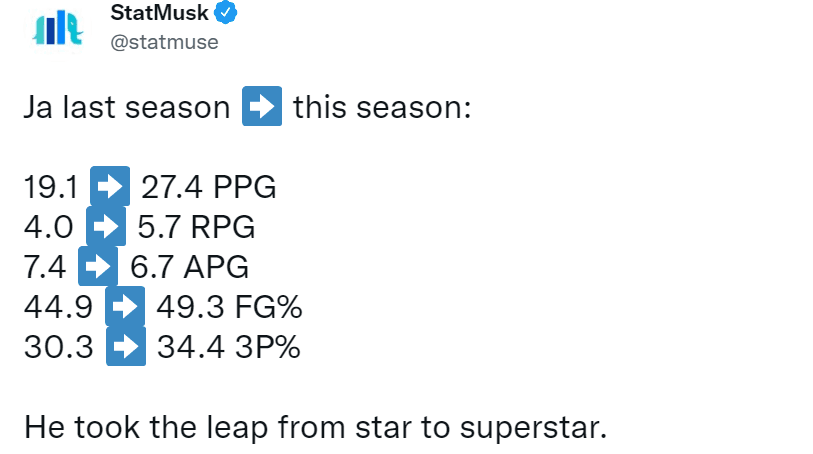This screenshot has width=813, height=454.
Task: Click the '49.3 FG%' stat text
Action: (229, 307)
